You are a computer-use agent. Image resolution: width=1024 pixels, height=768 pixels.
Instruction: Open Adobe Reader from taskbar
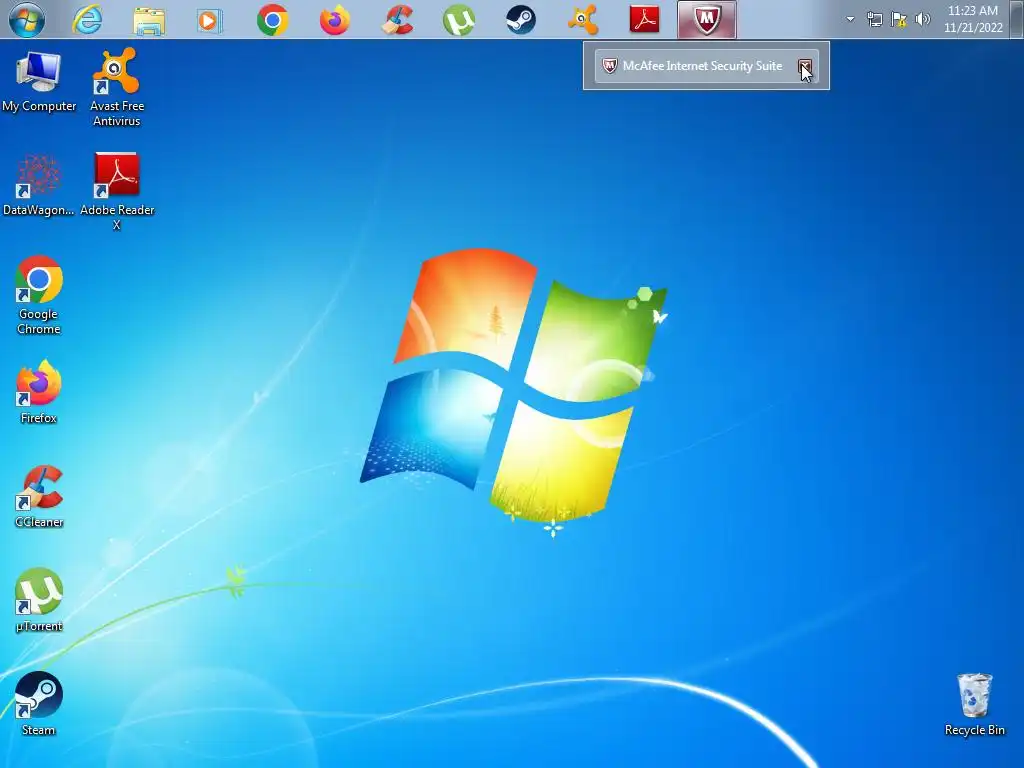[645, 20]
